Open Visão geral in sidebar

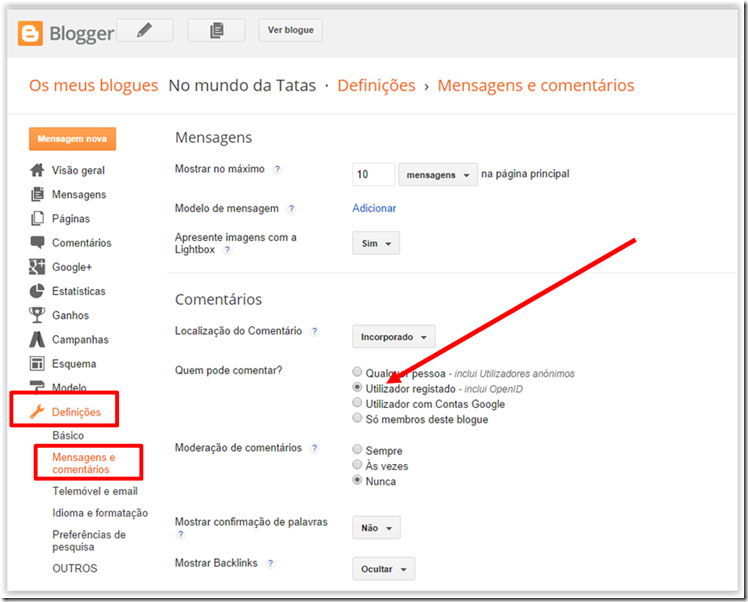point(78,170)
